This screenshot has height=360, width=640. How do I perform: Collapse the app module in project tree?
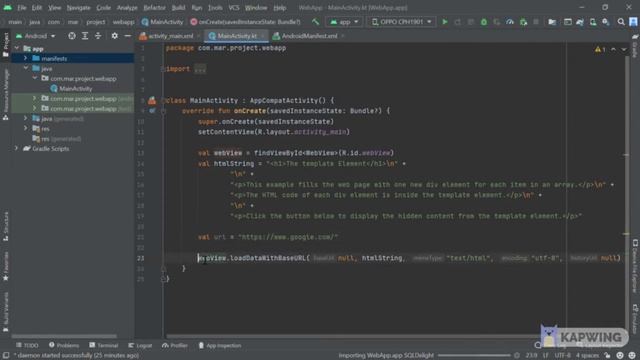(x=17, y=48)
